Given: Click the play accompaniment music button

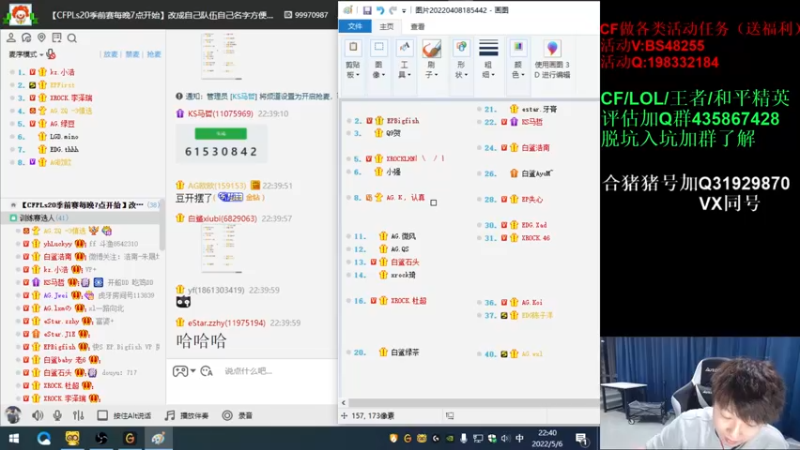Looking at the screenshot, I should click(x=187, y=415).
